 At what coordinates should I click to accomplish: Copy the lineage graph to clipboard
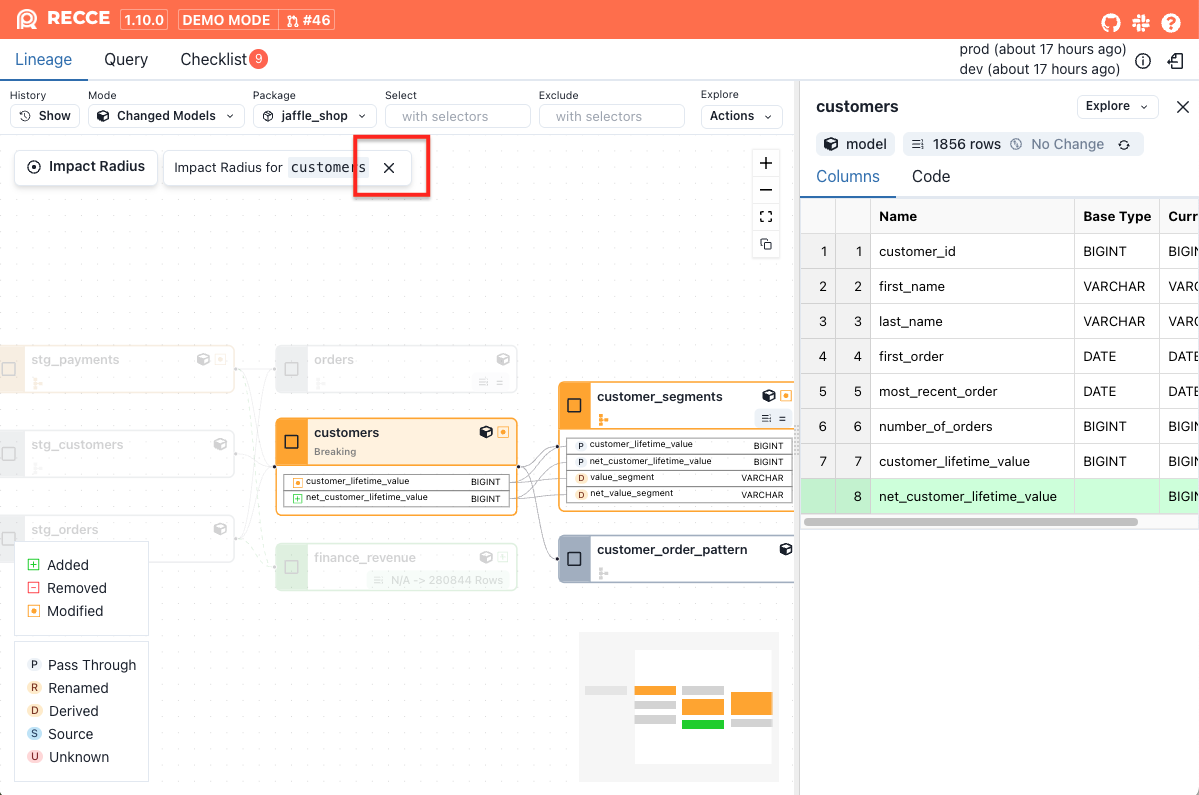(x=766, y=244)
